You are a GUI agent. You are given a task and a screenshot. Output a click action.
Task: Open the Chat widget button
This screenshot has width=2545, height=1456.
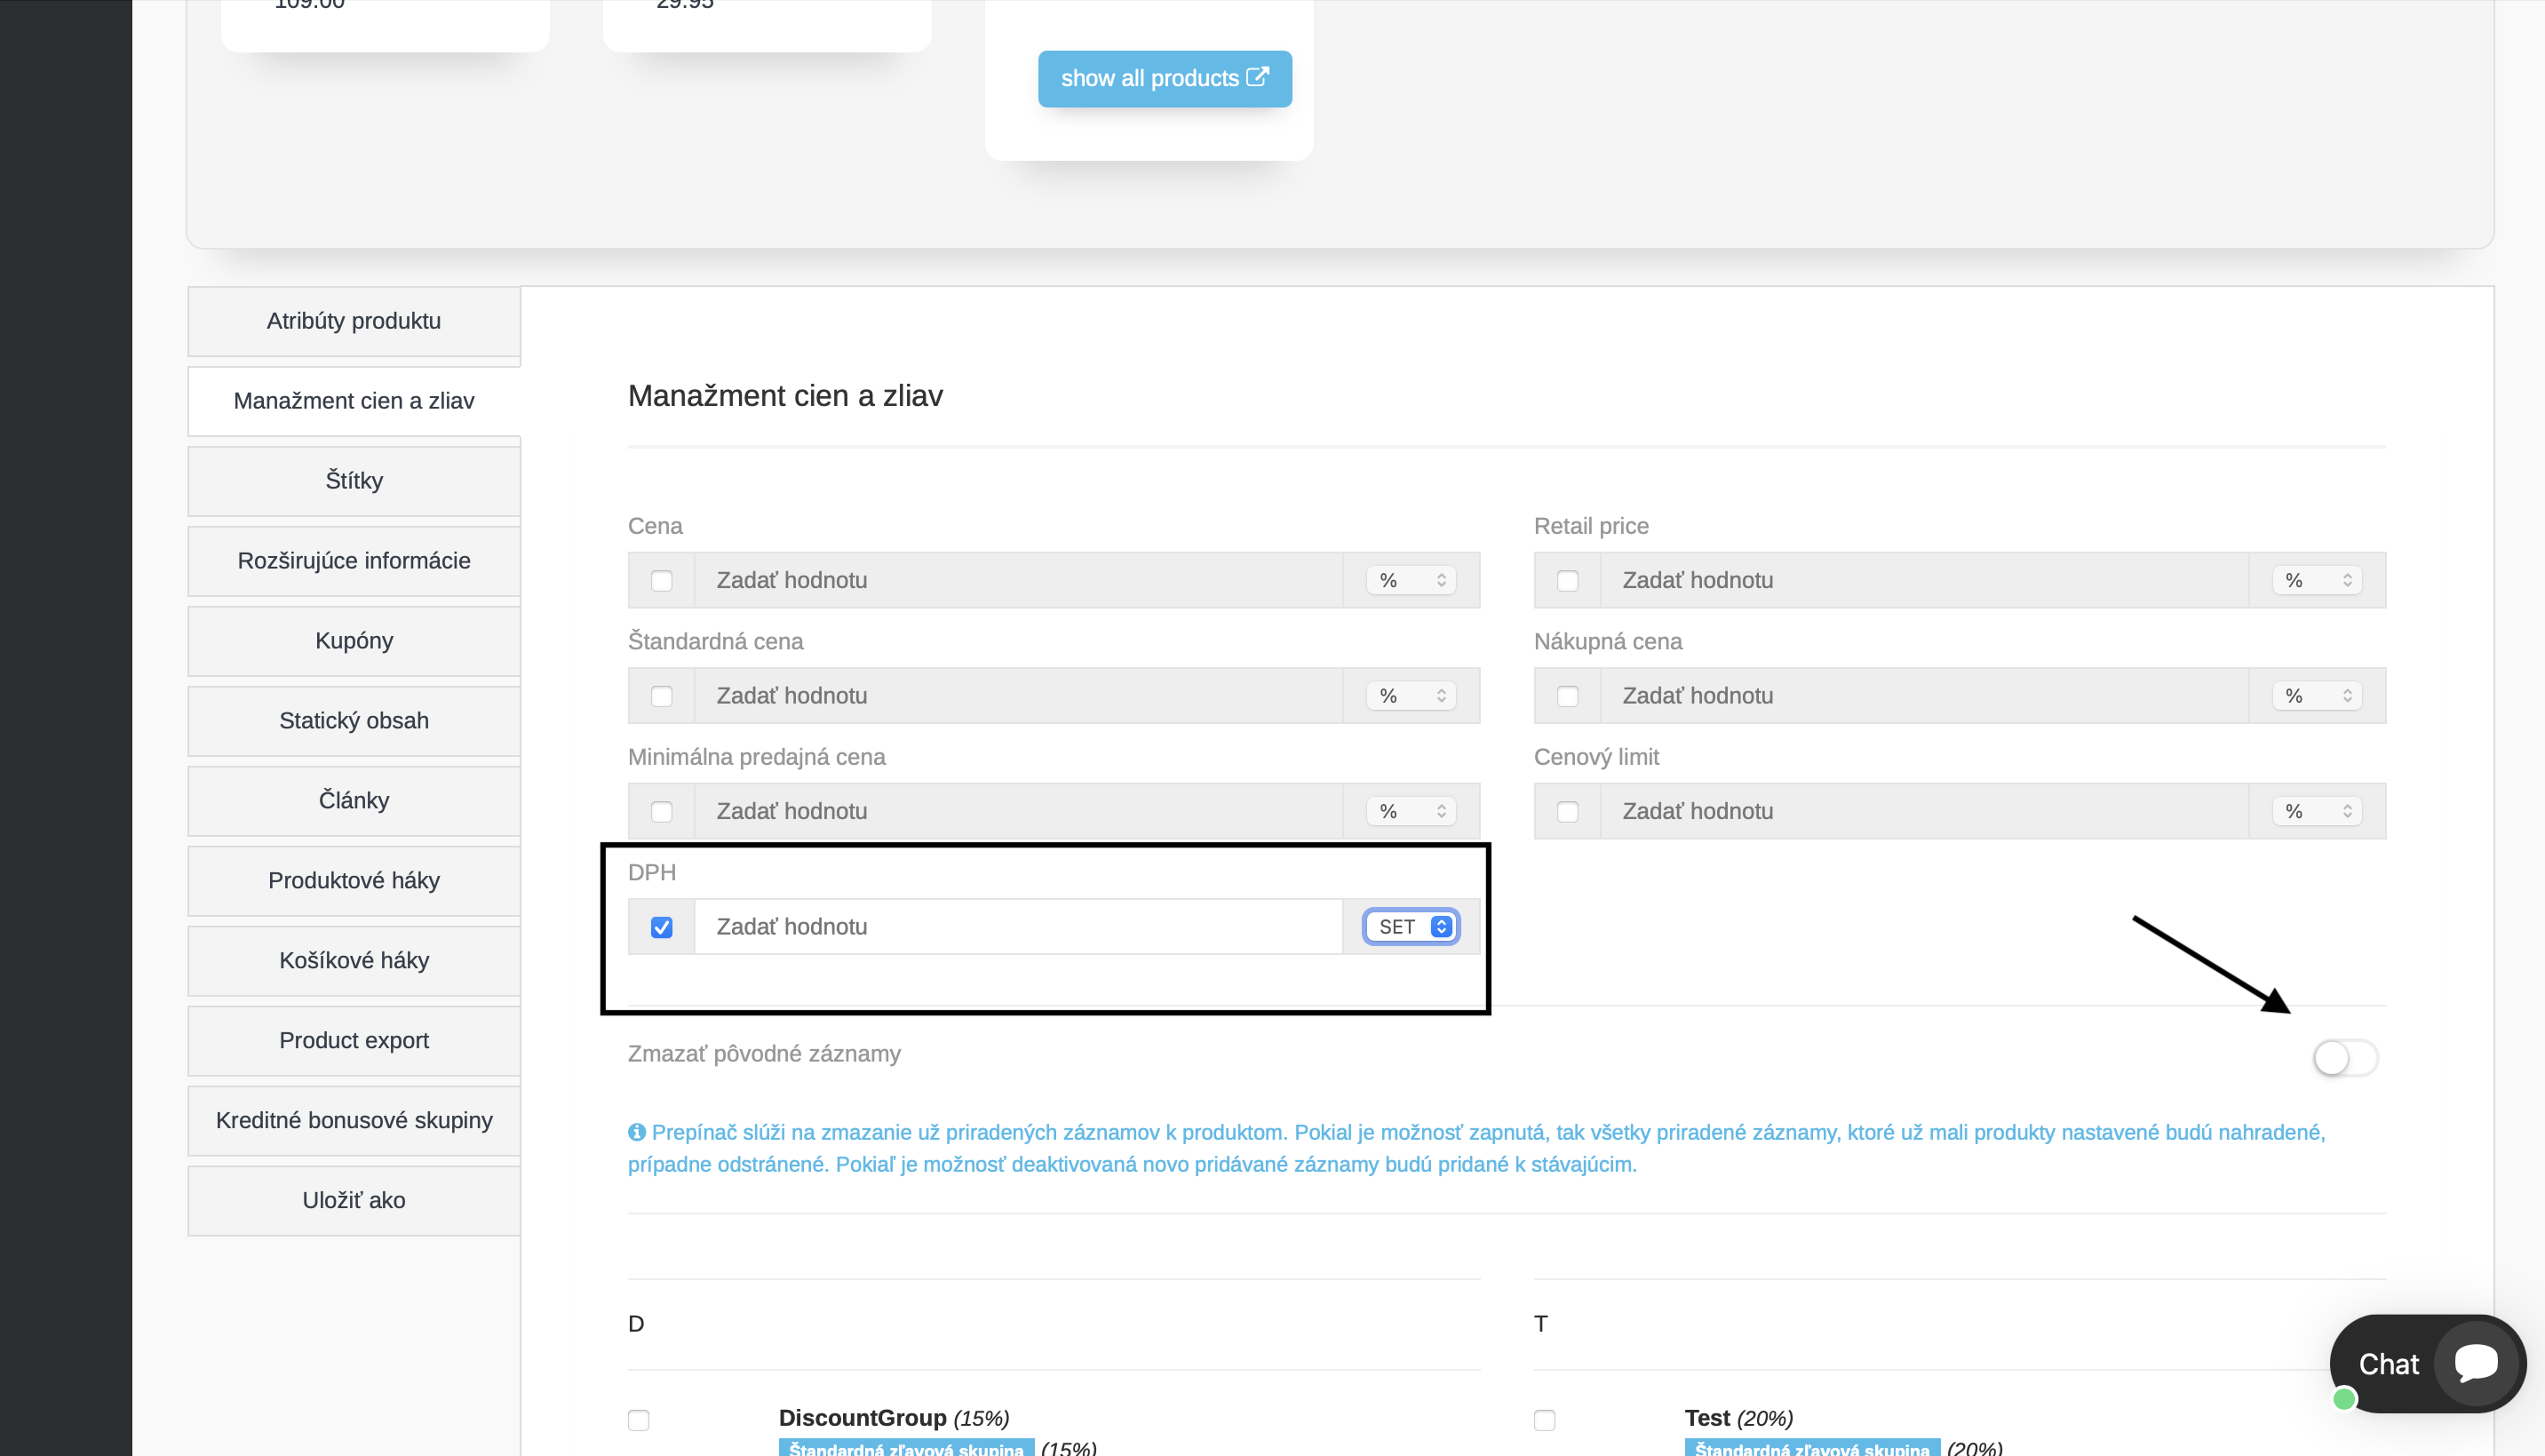click(2427, 1363)
